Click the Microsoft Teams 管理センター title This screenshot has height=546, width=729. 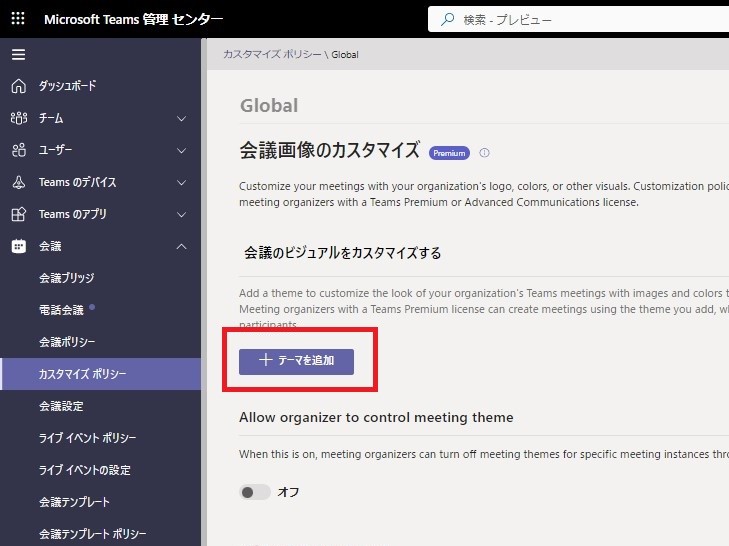[x=133, y=19]
